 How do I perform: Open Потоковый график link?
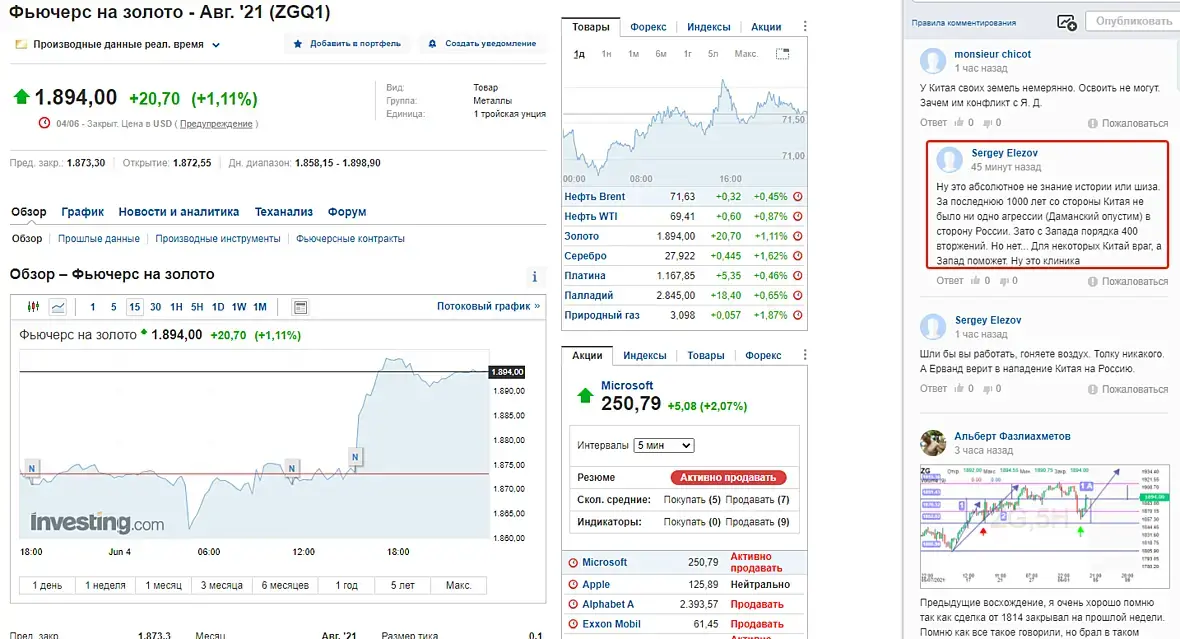488,306
